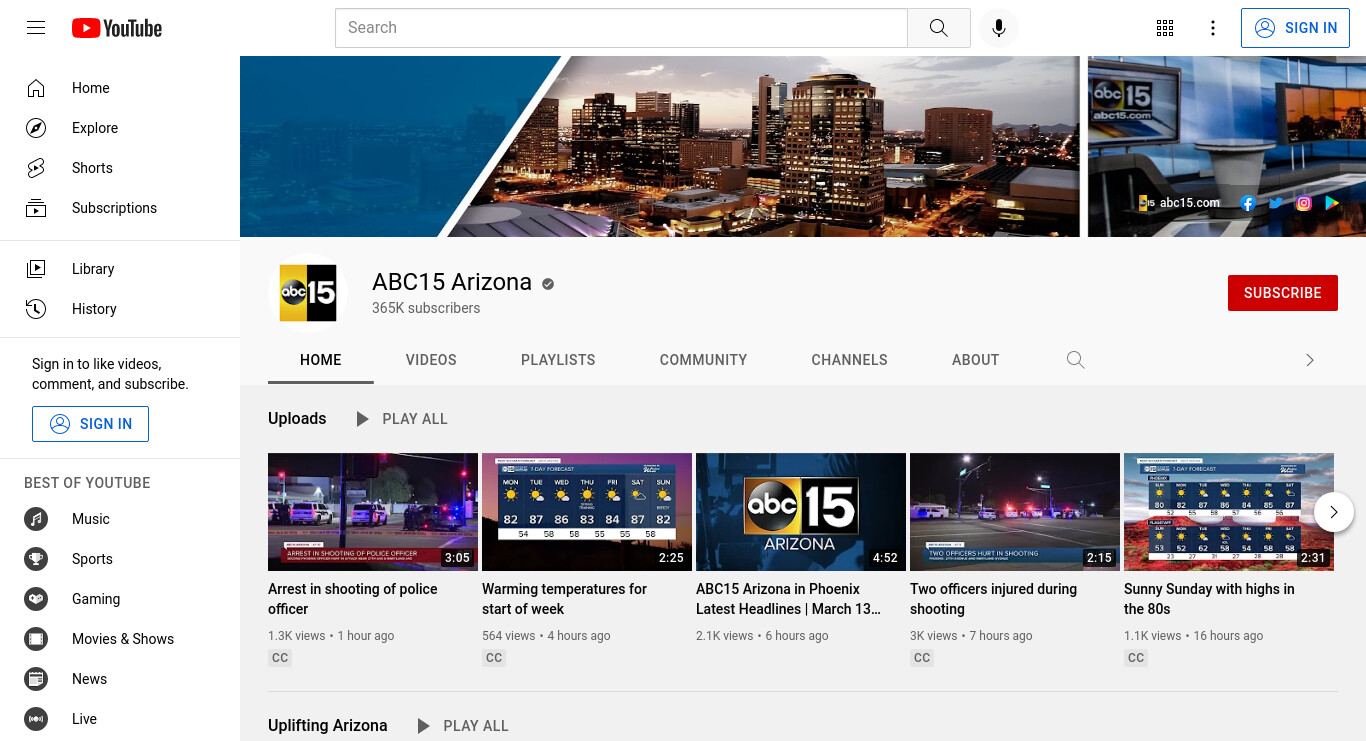Click the 365K subscribers text

coord(426,308)
